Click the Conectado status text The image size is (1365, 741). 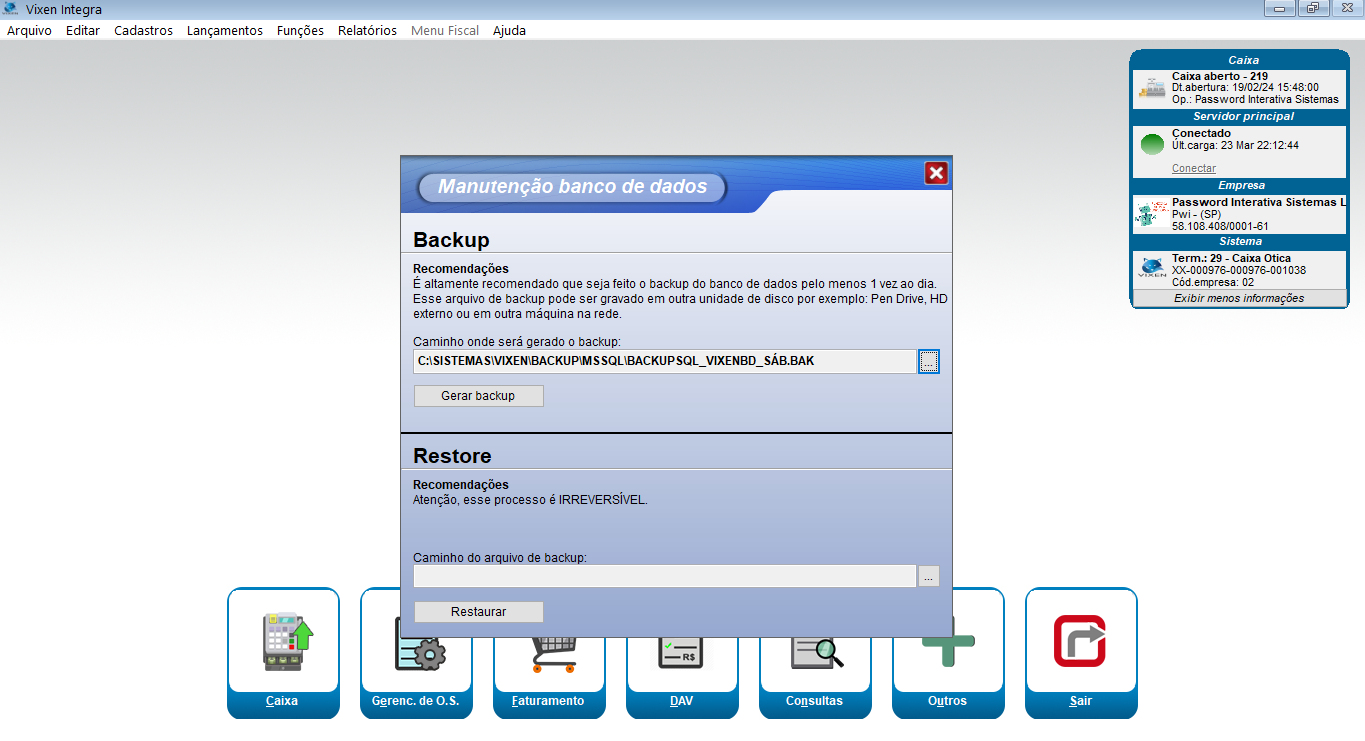(1202, 133)
